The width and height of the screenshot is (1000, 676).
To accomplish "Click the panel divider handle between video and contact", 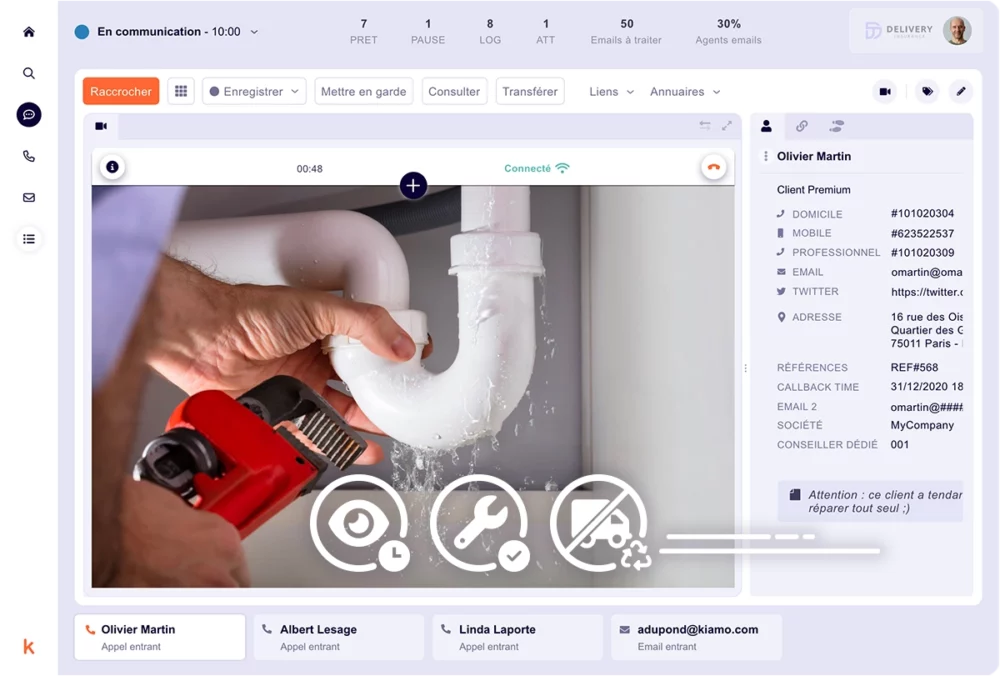I will [746, 368].
